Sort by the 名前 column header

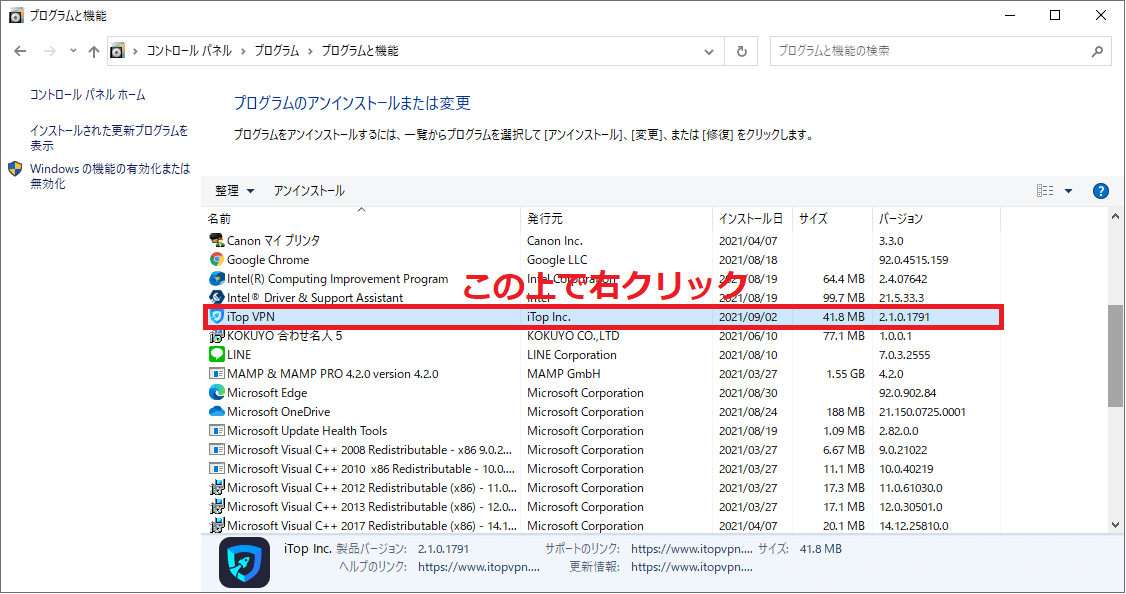tap(361, 218)
